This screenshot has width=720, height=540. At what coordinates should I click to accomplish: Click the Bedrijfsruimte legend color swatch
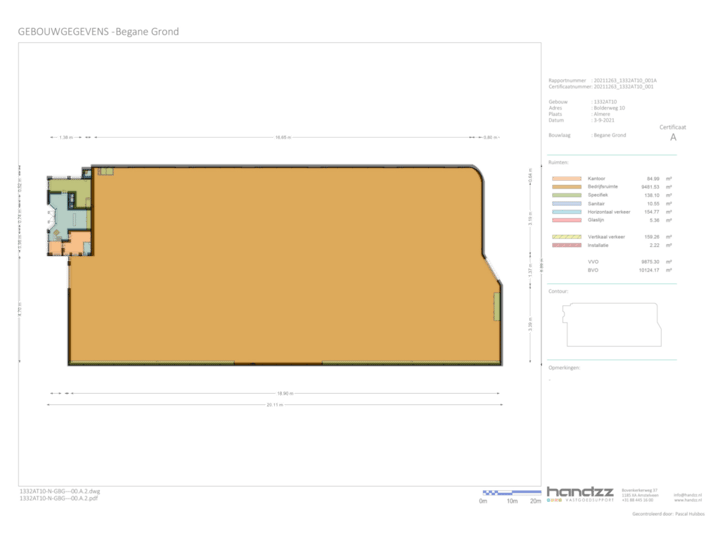pos(567,185)
